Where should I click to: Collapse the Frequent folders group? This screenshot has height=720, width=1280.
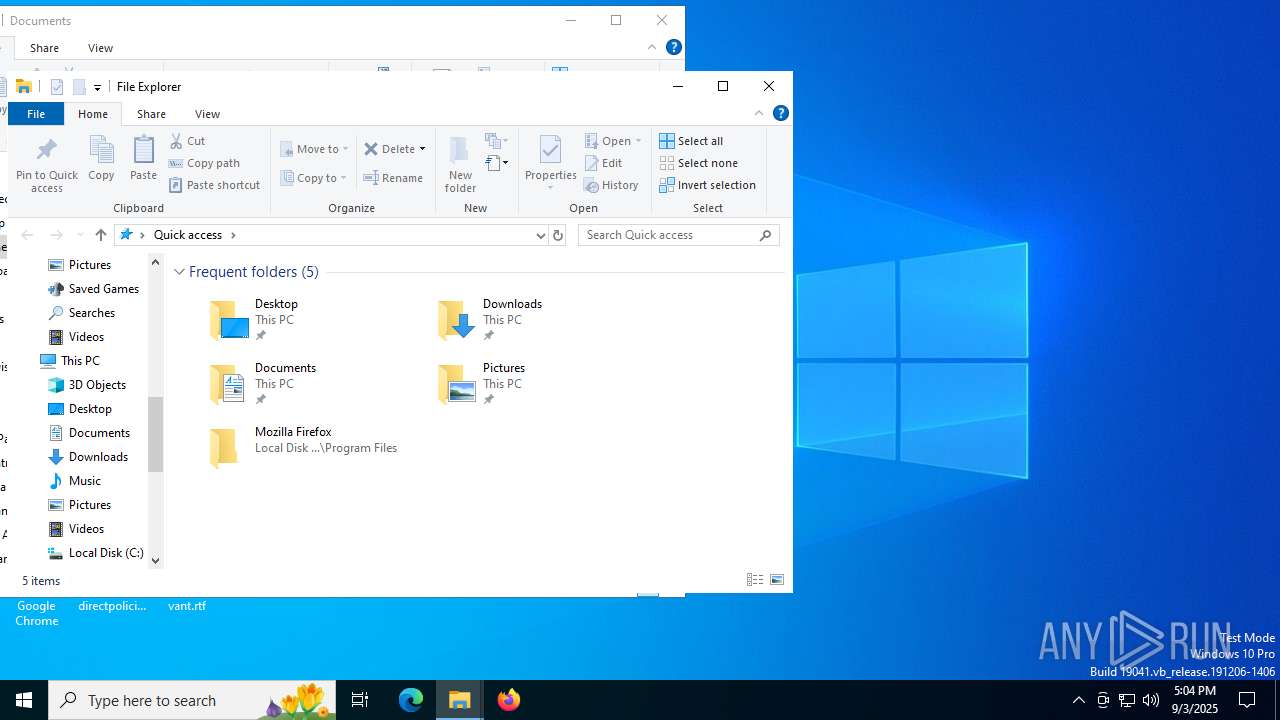(179, 272)
